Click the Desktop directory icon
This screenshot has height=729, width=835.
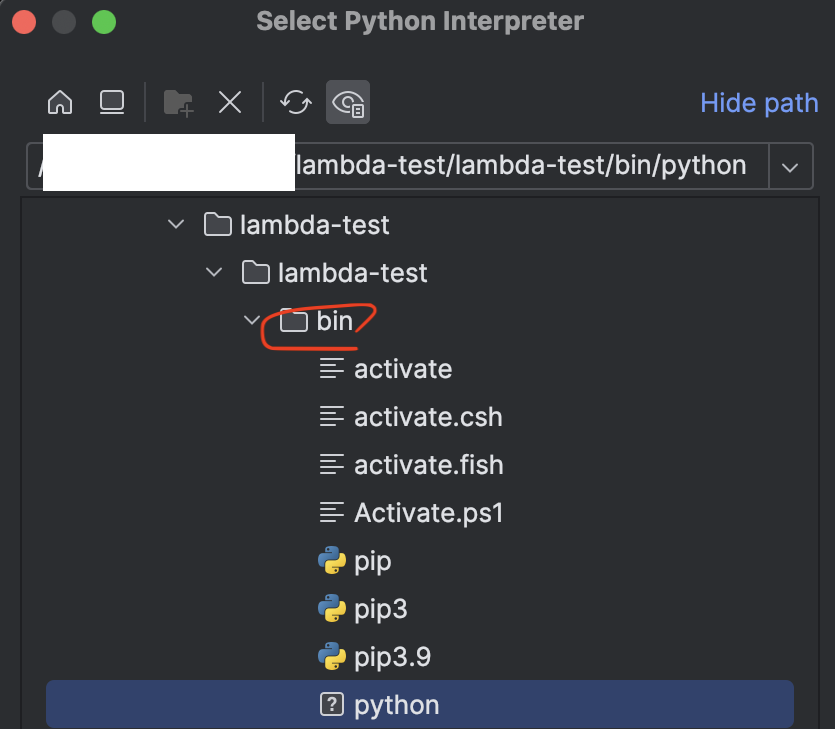pos(111,102)
